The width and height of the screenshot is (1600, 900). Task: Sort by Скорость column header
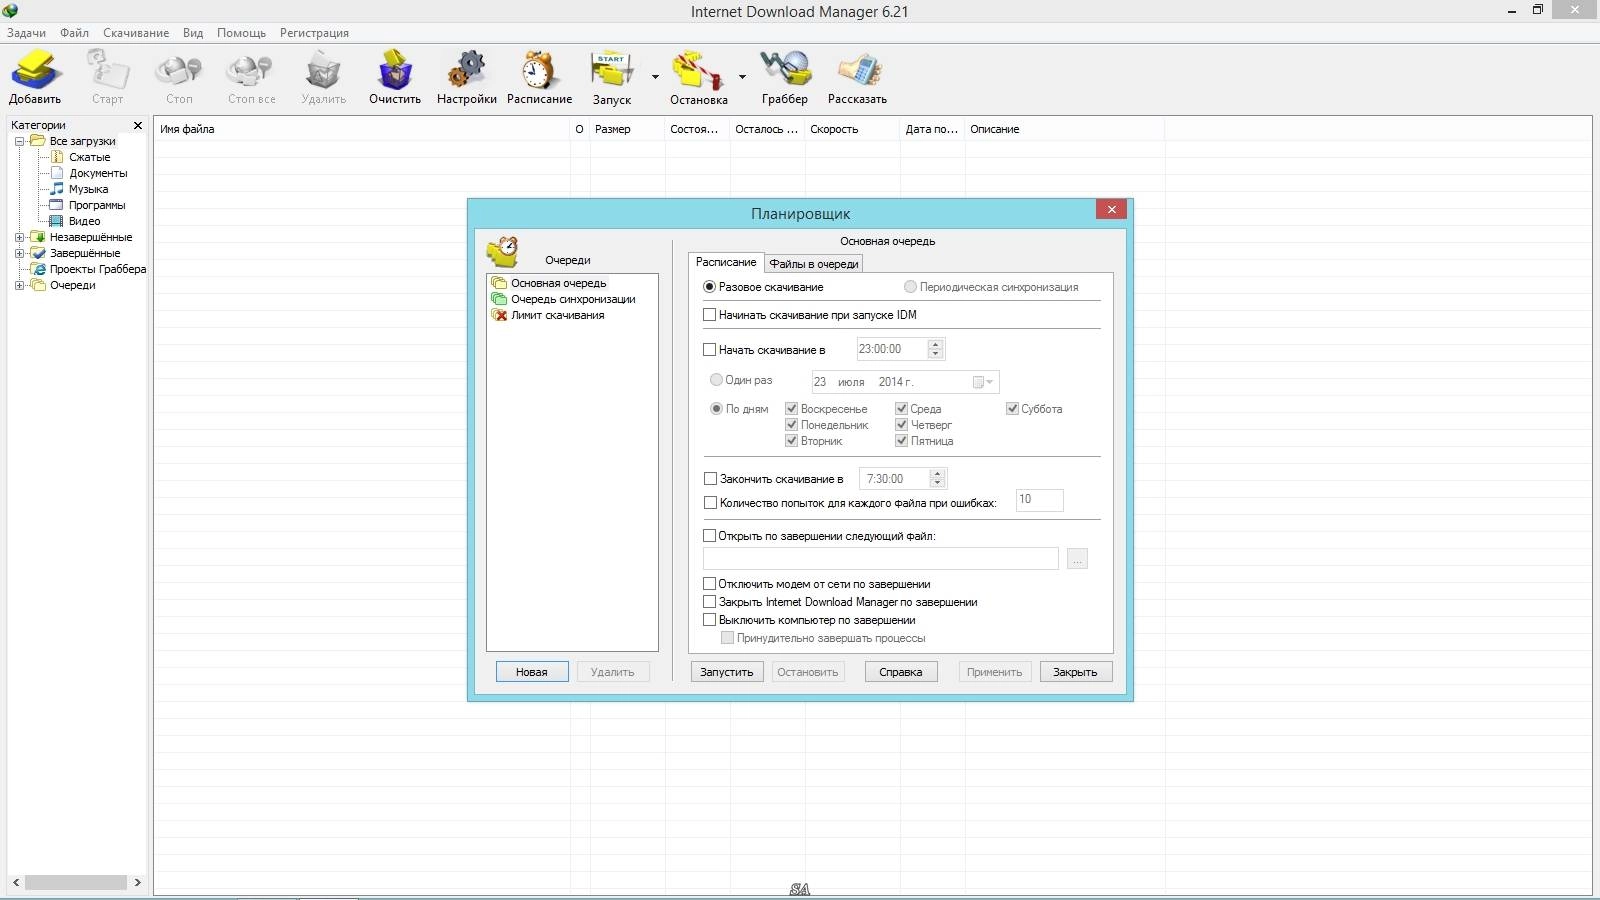[x=852, y=129]
